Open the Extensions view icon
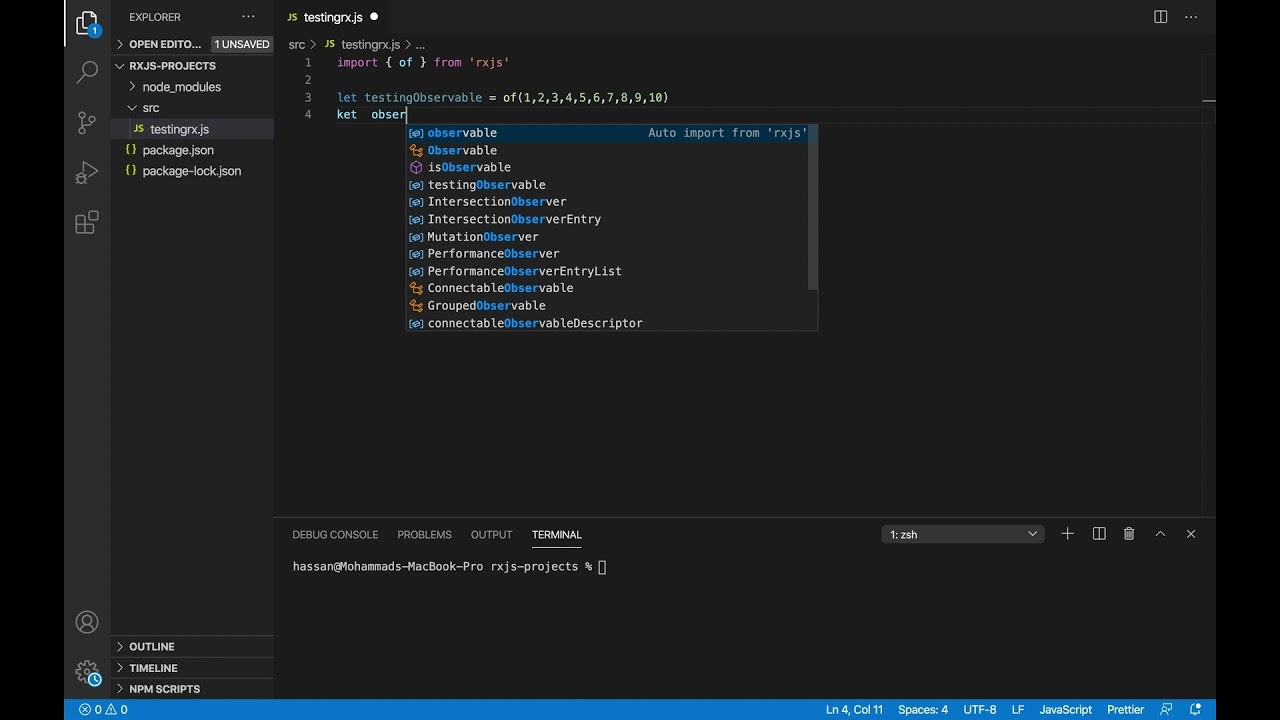This screenshot has height=720, width=1280. (x=87, y=222)
